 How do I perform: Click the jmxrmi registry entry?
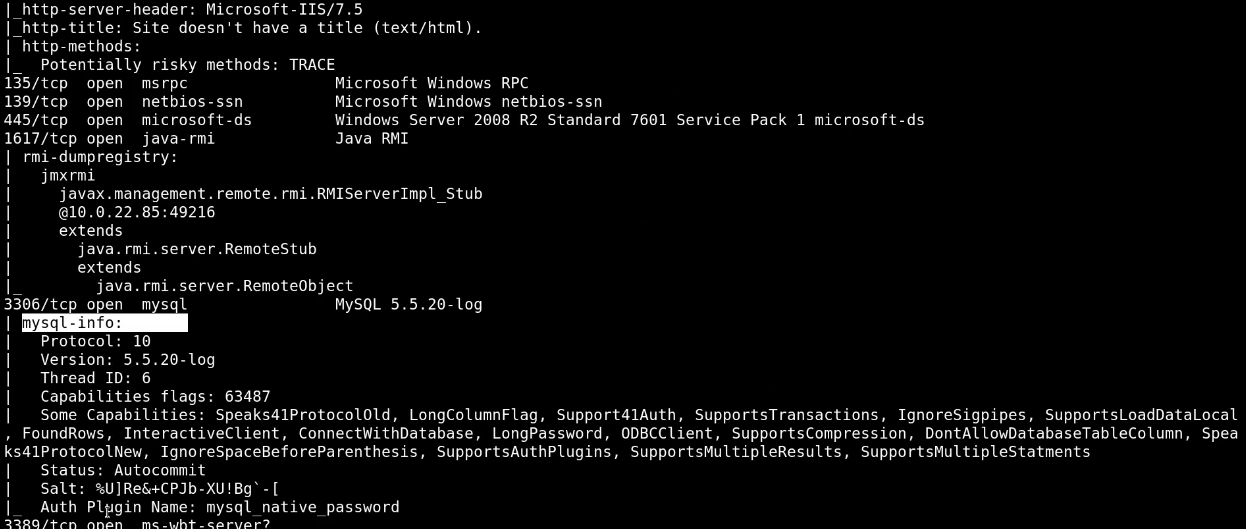[x=68, y=175]
